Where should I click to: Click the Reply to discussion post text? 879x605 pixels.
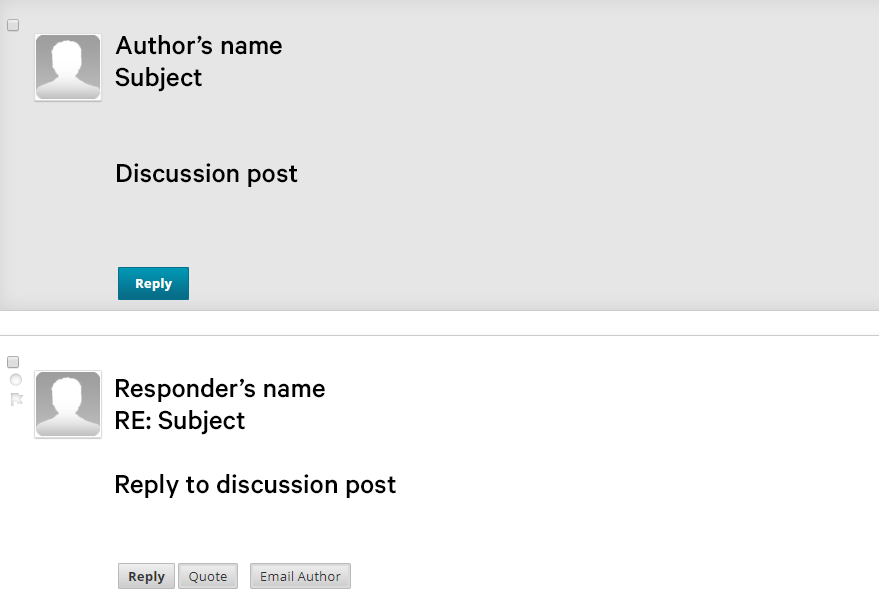point(255,484)
